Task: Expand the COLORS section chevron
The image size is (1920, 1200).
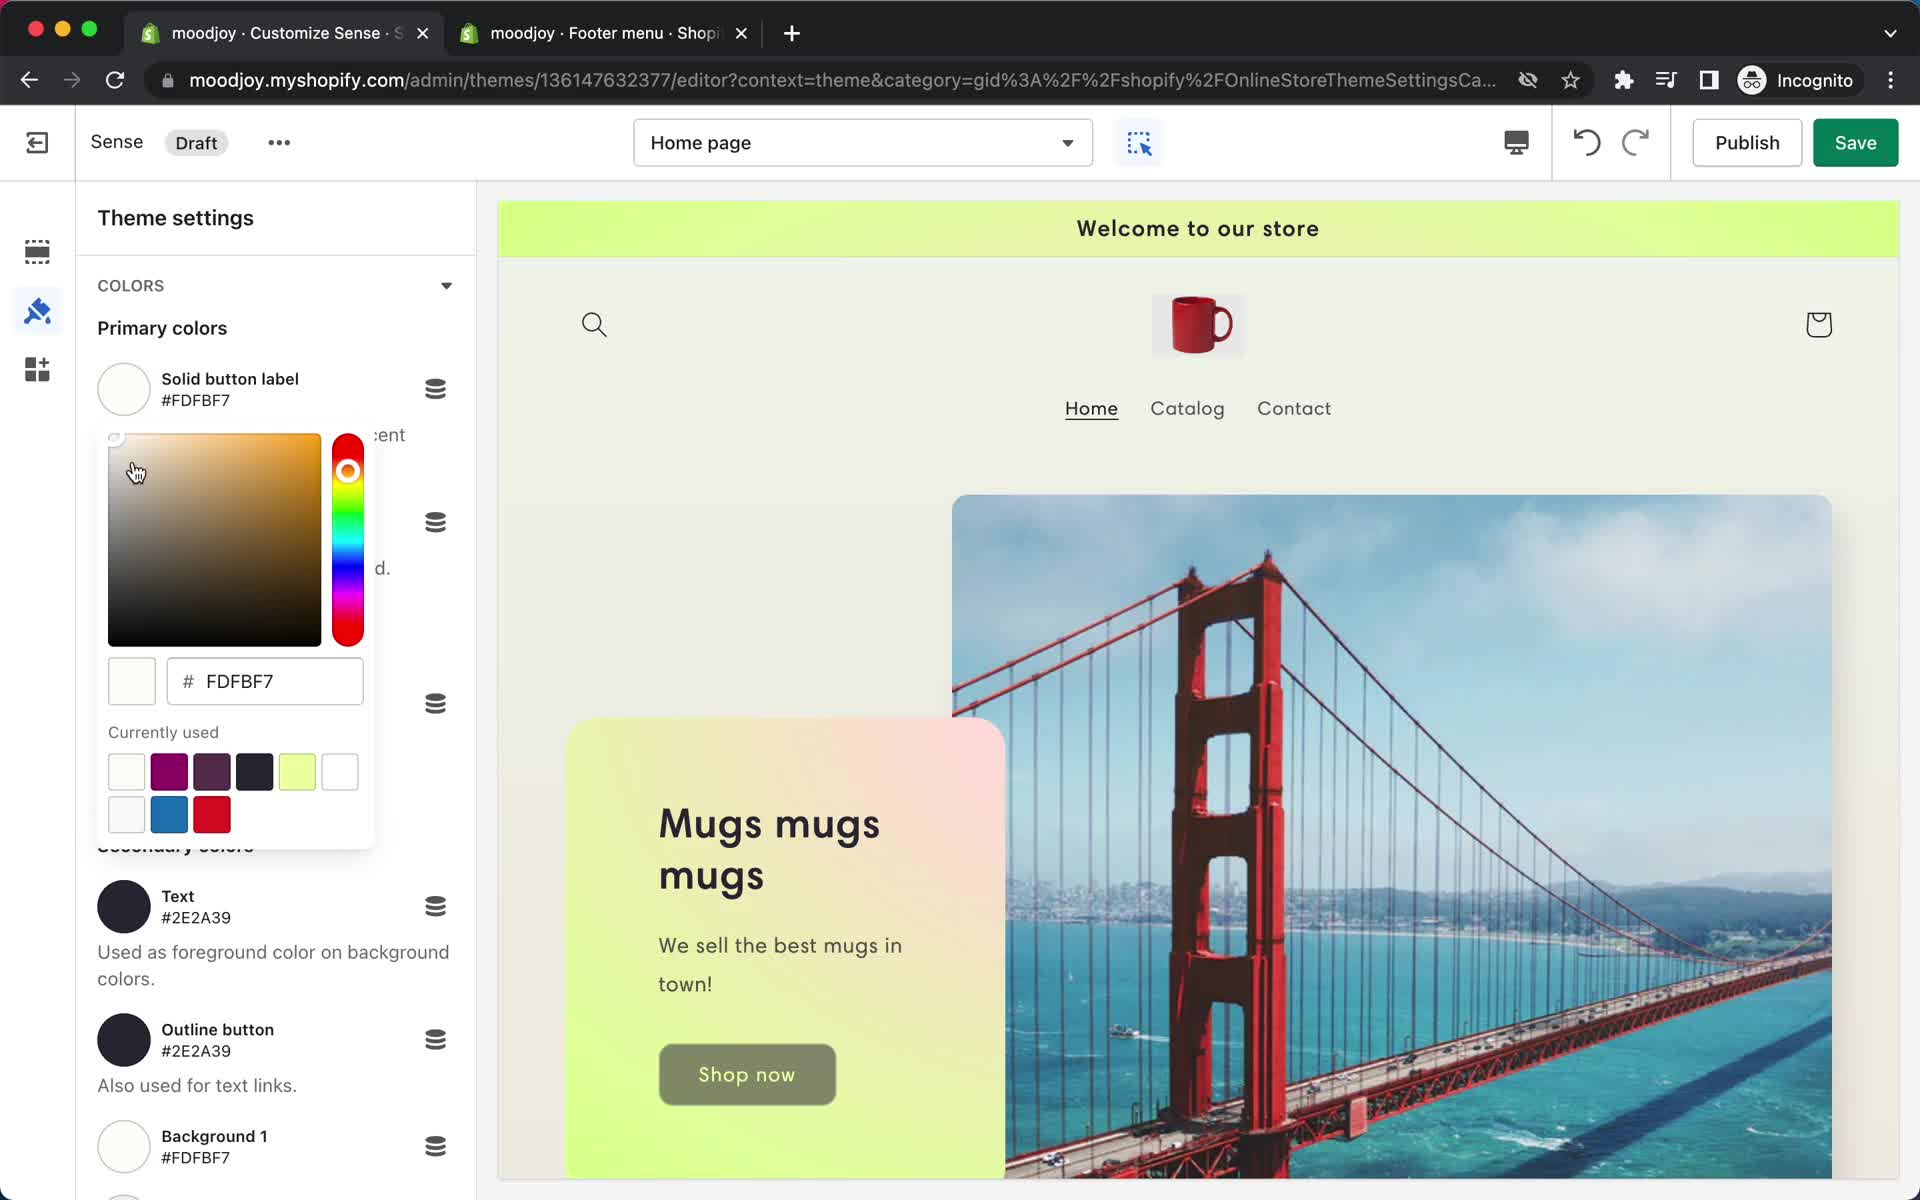Action: (x=445, y=285)
